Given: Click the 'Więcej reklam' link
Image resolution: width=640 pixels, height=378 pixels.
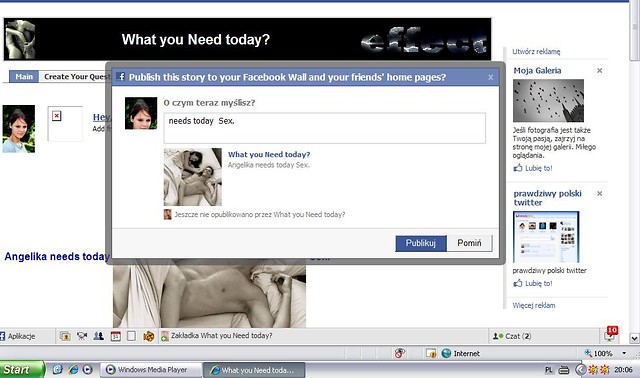Looking at the screenshot, I should [x=534, y=305].
